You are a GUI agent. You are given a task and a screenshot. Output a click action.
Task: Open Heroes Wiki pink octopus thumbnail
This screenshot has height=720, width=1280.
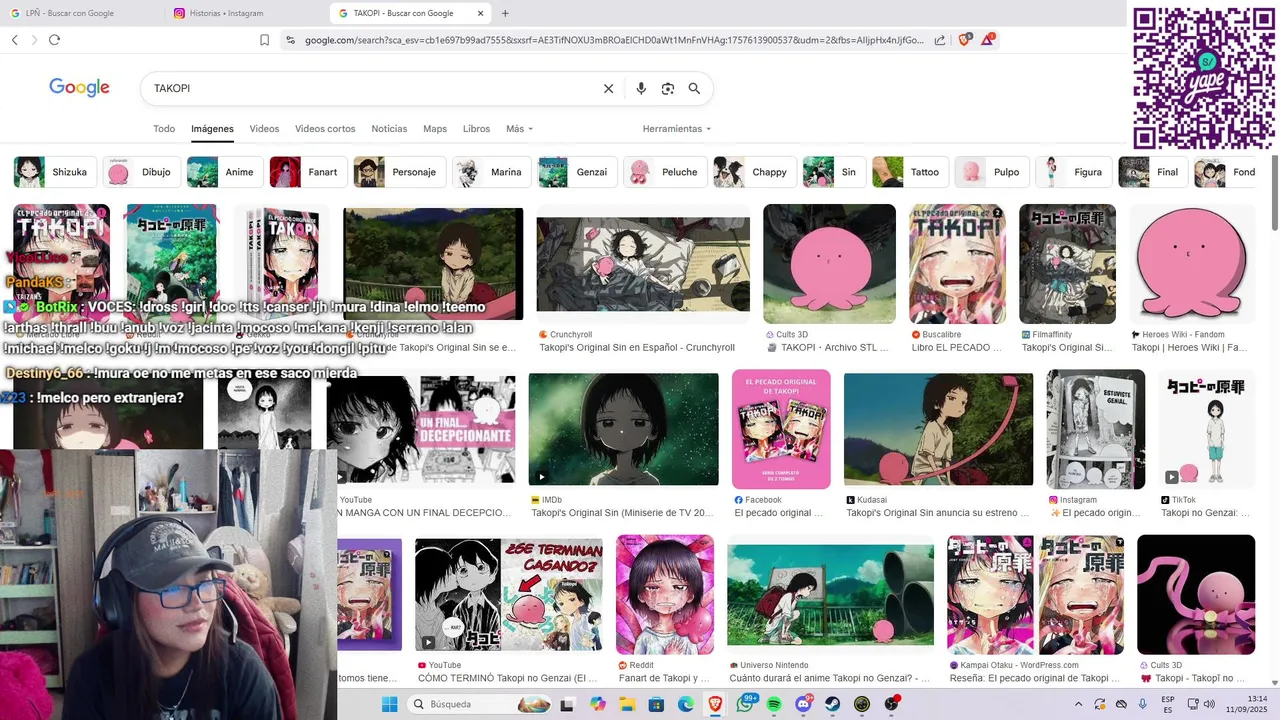click(1192, 264)
